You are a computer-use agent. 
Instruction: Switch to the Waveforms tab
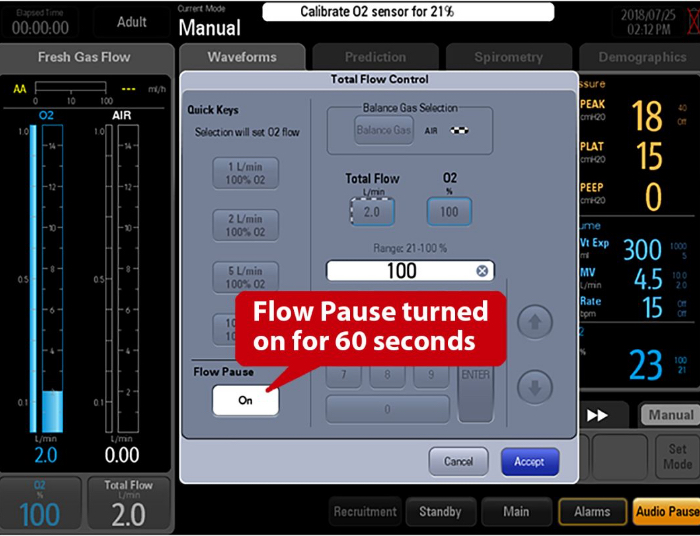(x=241, y=57)
